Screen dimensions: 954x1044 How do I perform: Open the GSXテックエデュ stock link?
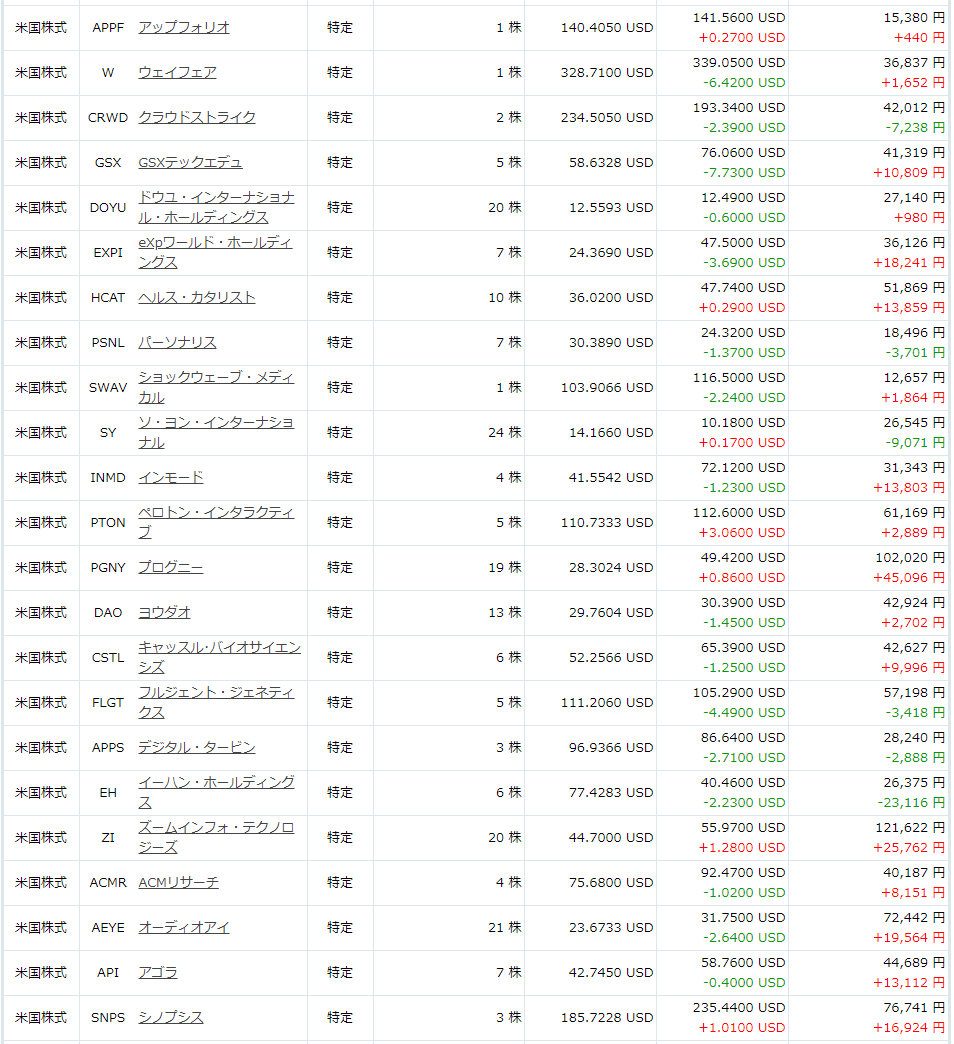(190, 162)
